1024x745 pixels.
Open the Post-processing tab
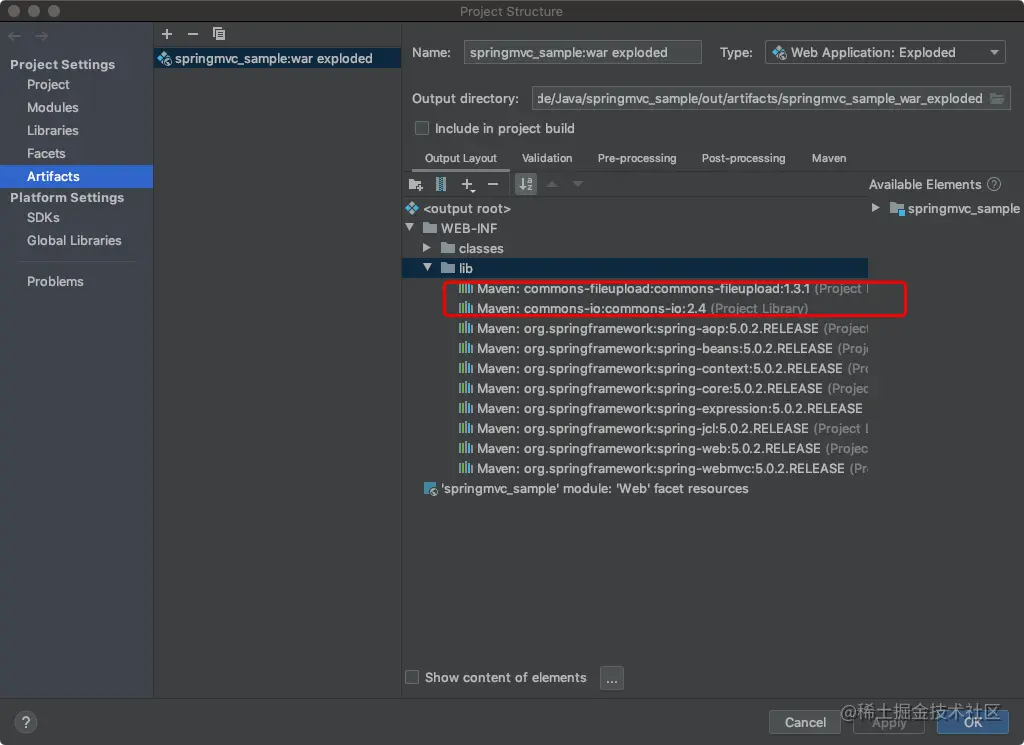(x=743, y=159)
